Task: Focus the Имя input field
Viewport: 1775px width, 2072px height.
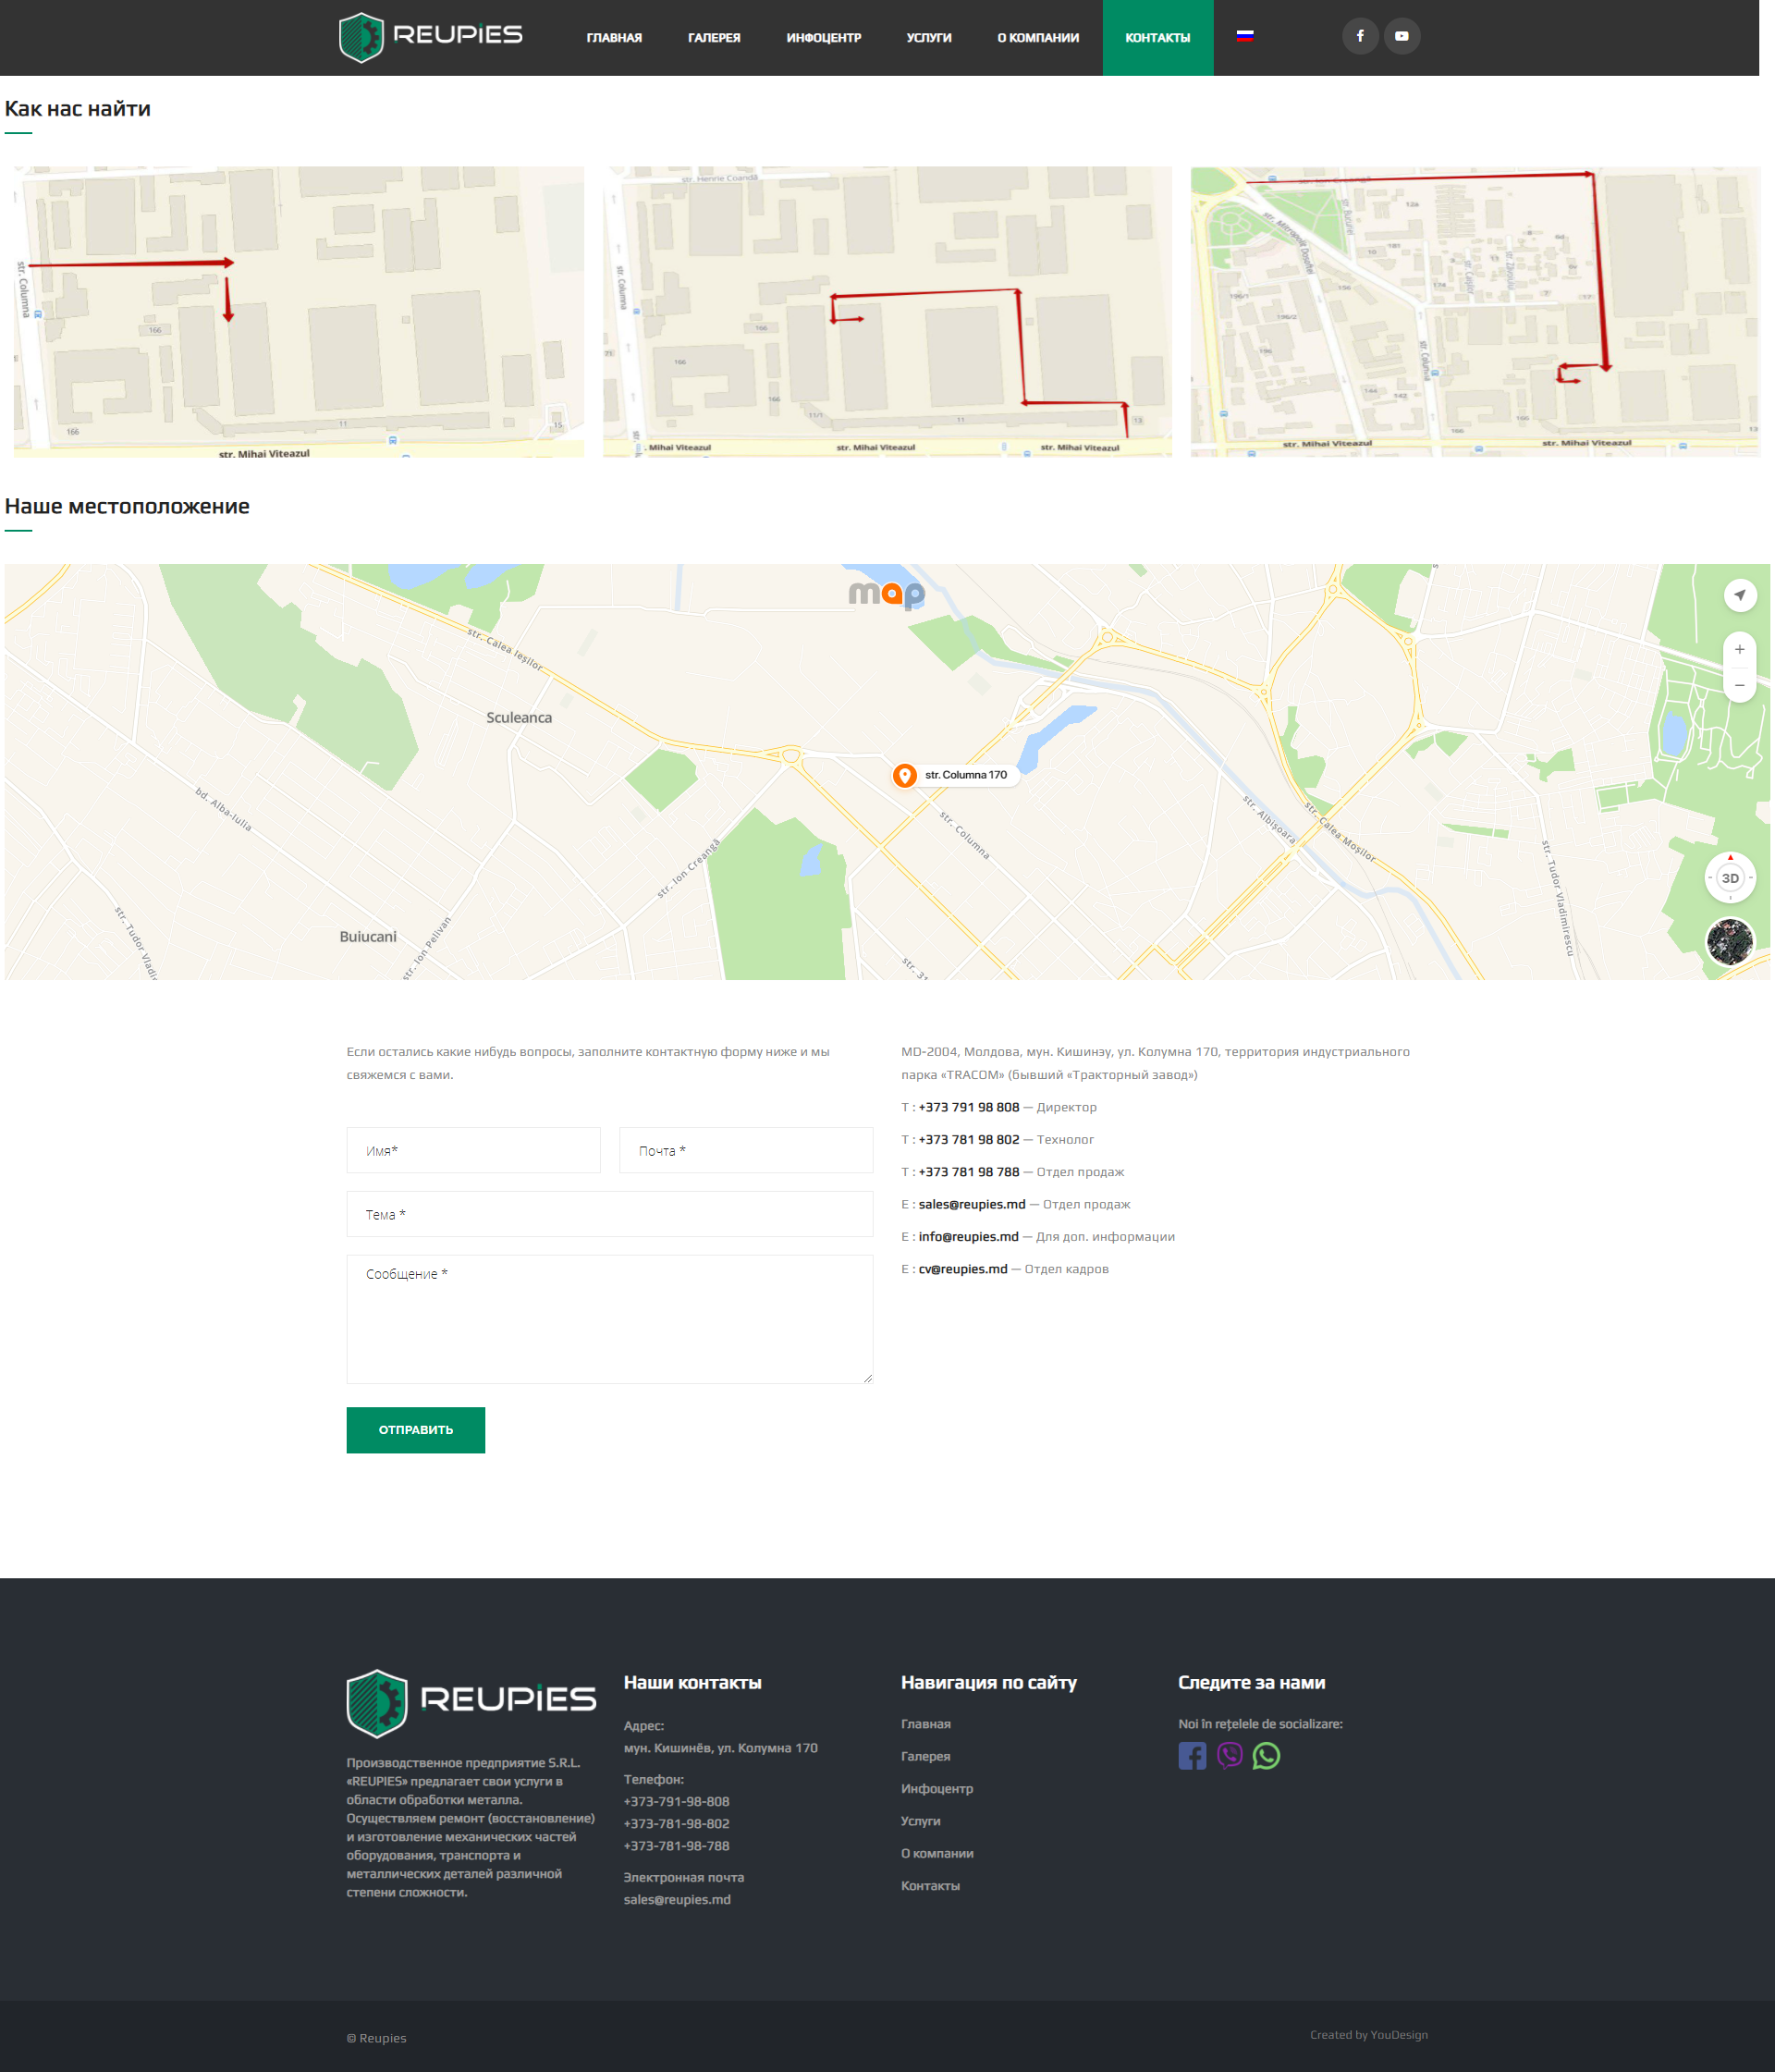Action: point(473,1150)
